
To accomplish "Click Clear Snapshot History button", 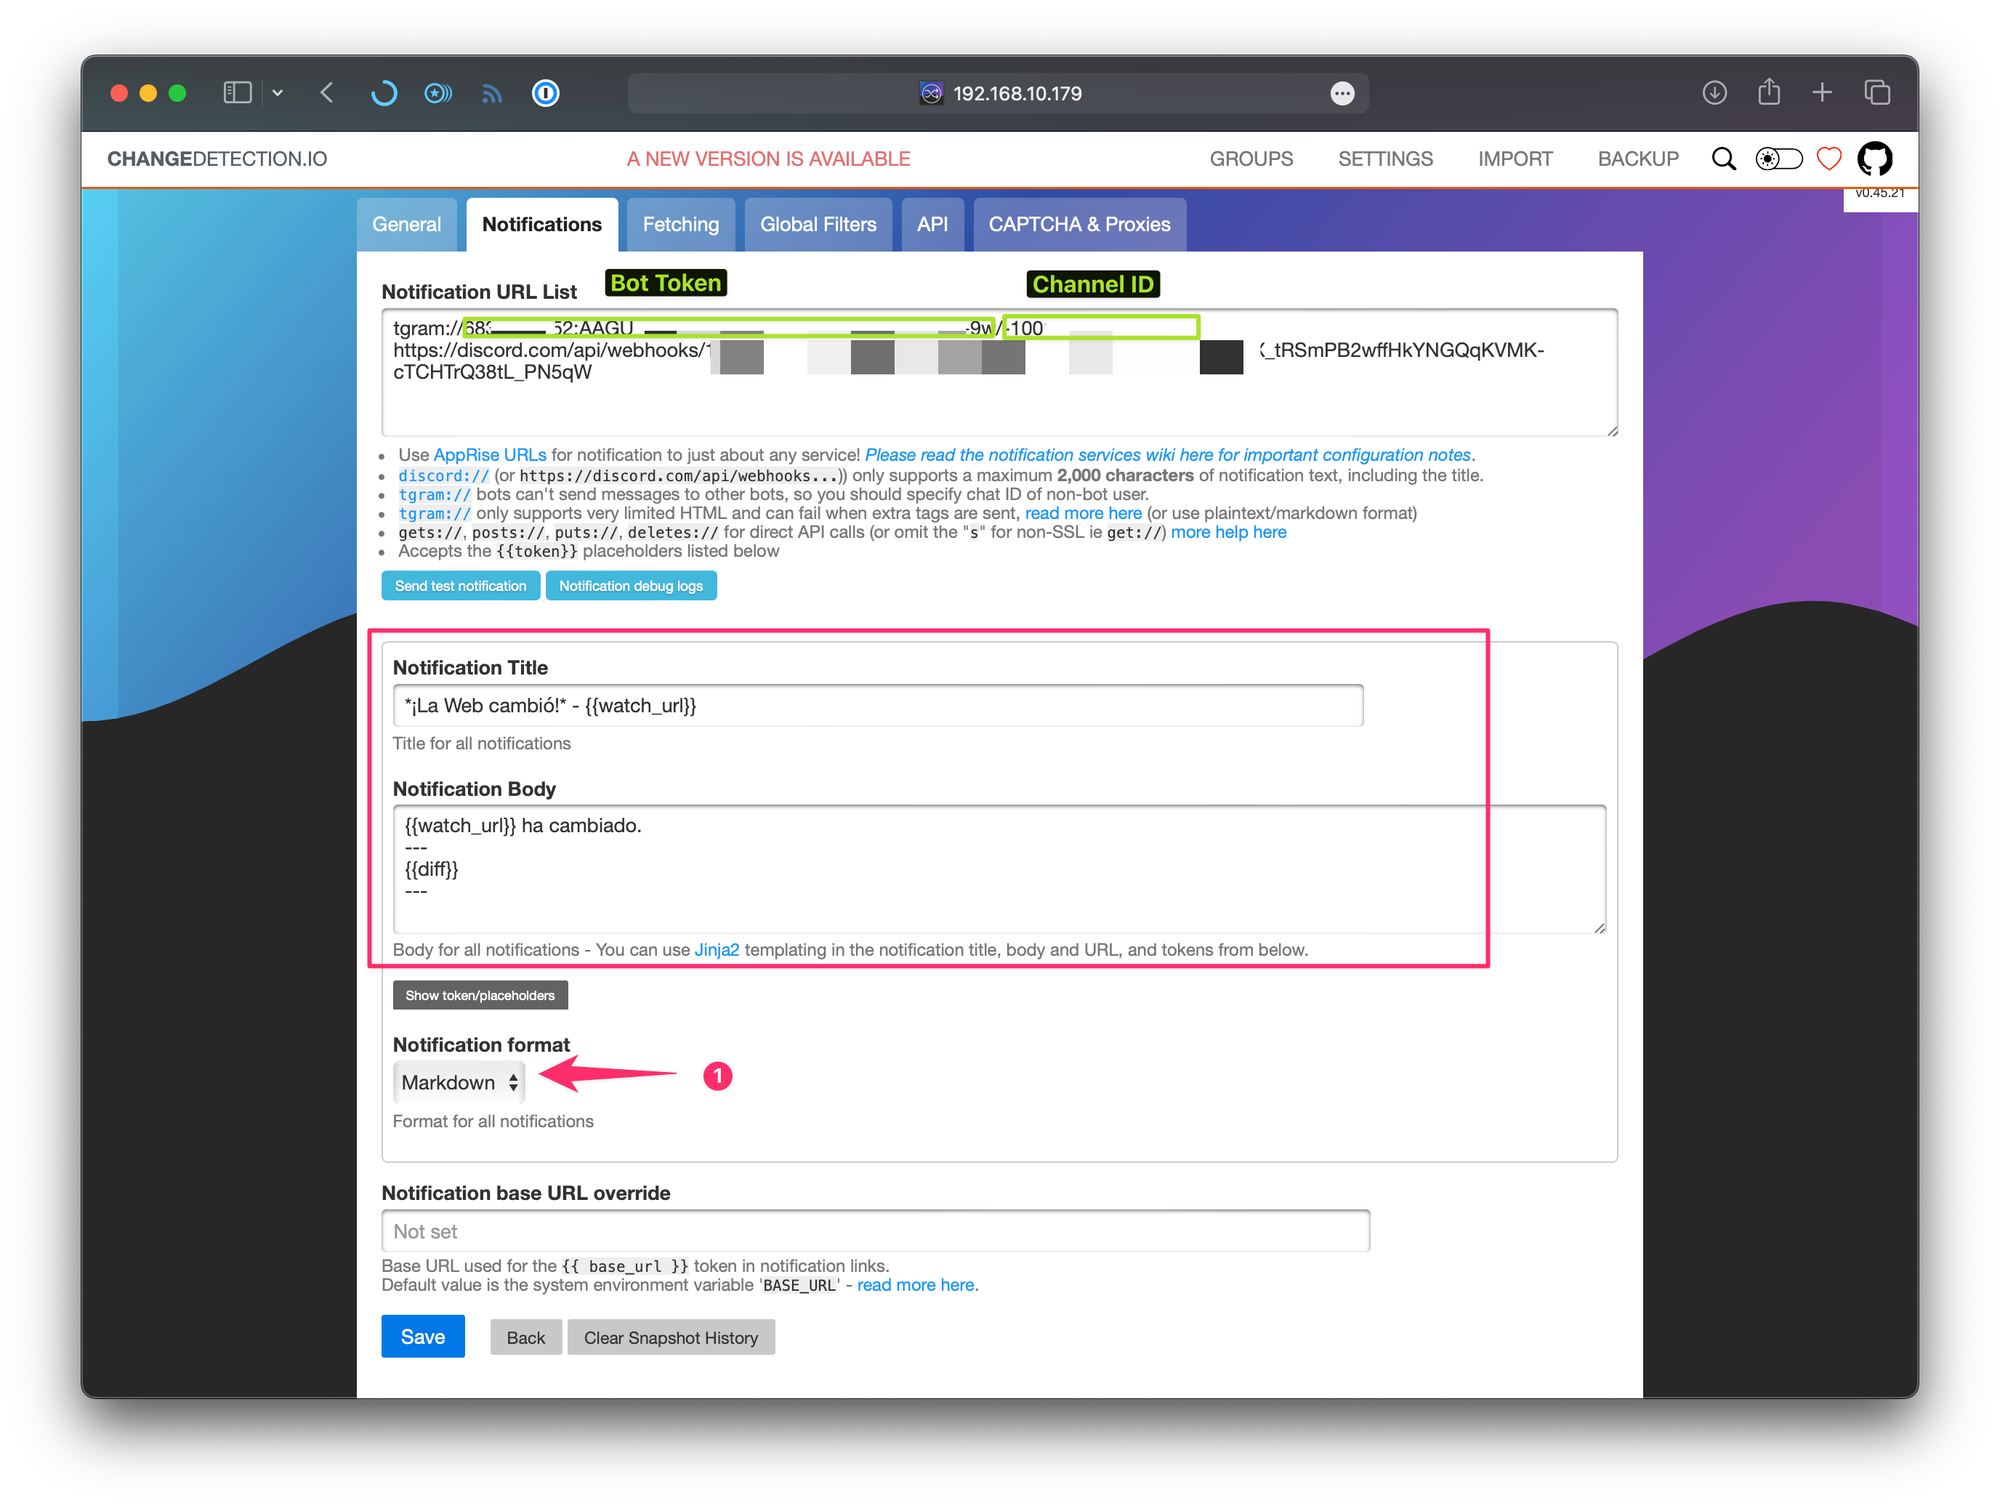I will (671, 1338).
